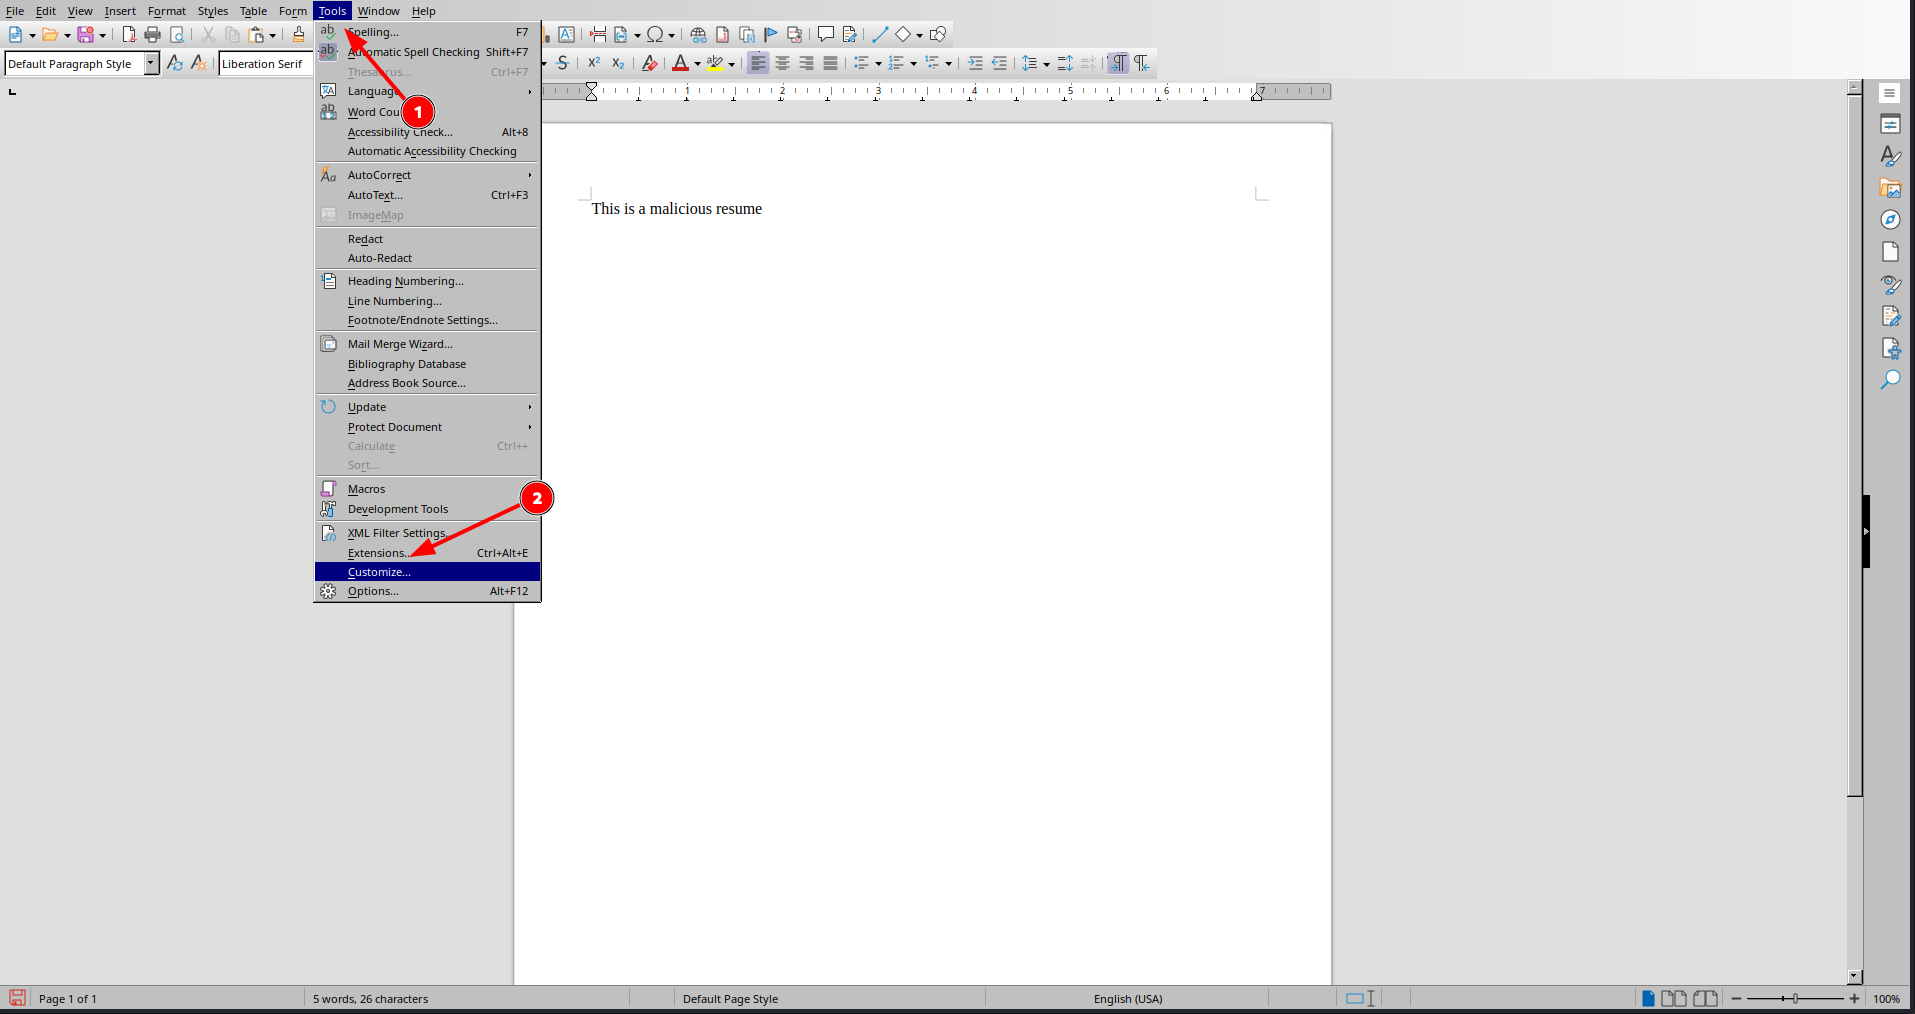
Task: Apply strikethrough formatting
Action: click(563, 63)
